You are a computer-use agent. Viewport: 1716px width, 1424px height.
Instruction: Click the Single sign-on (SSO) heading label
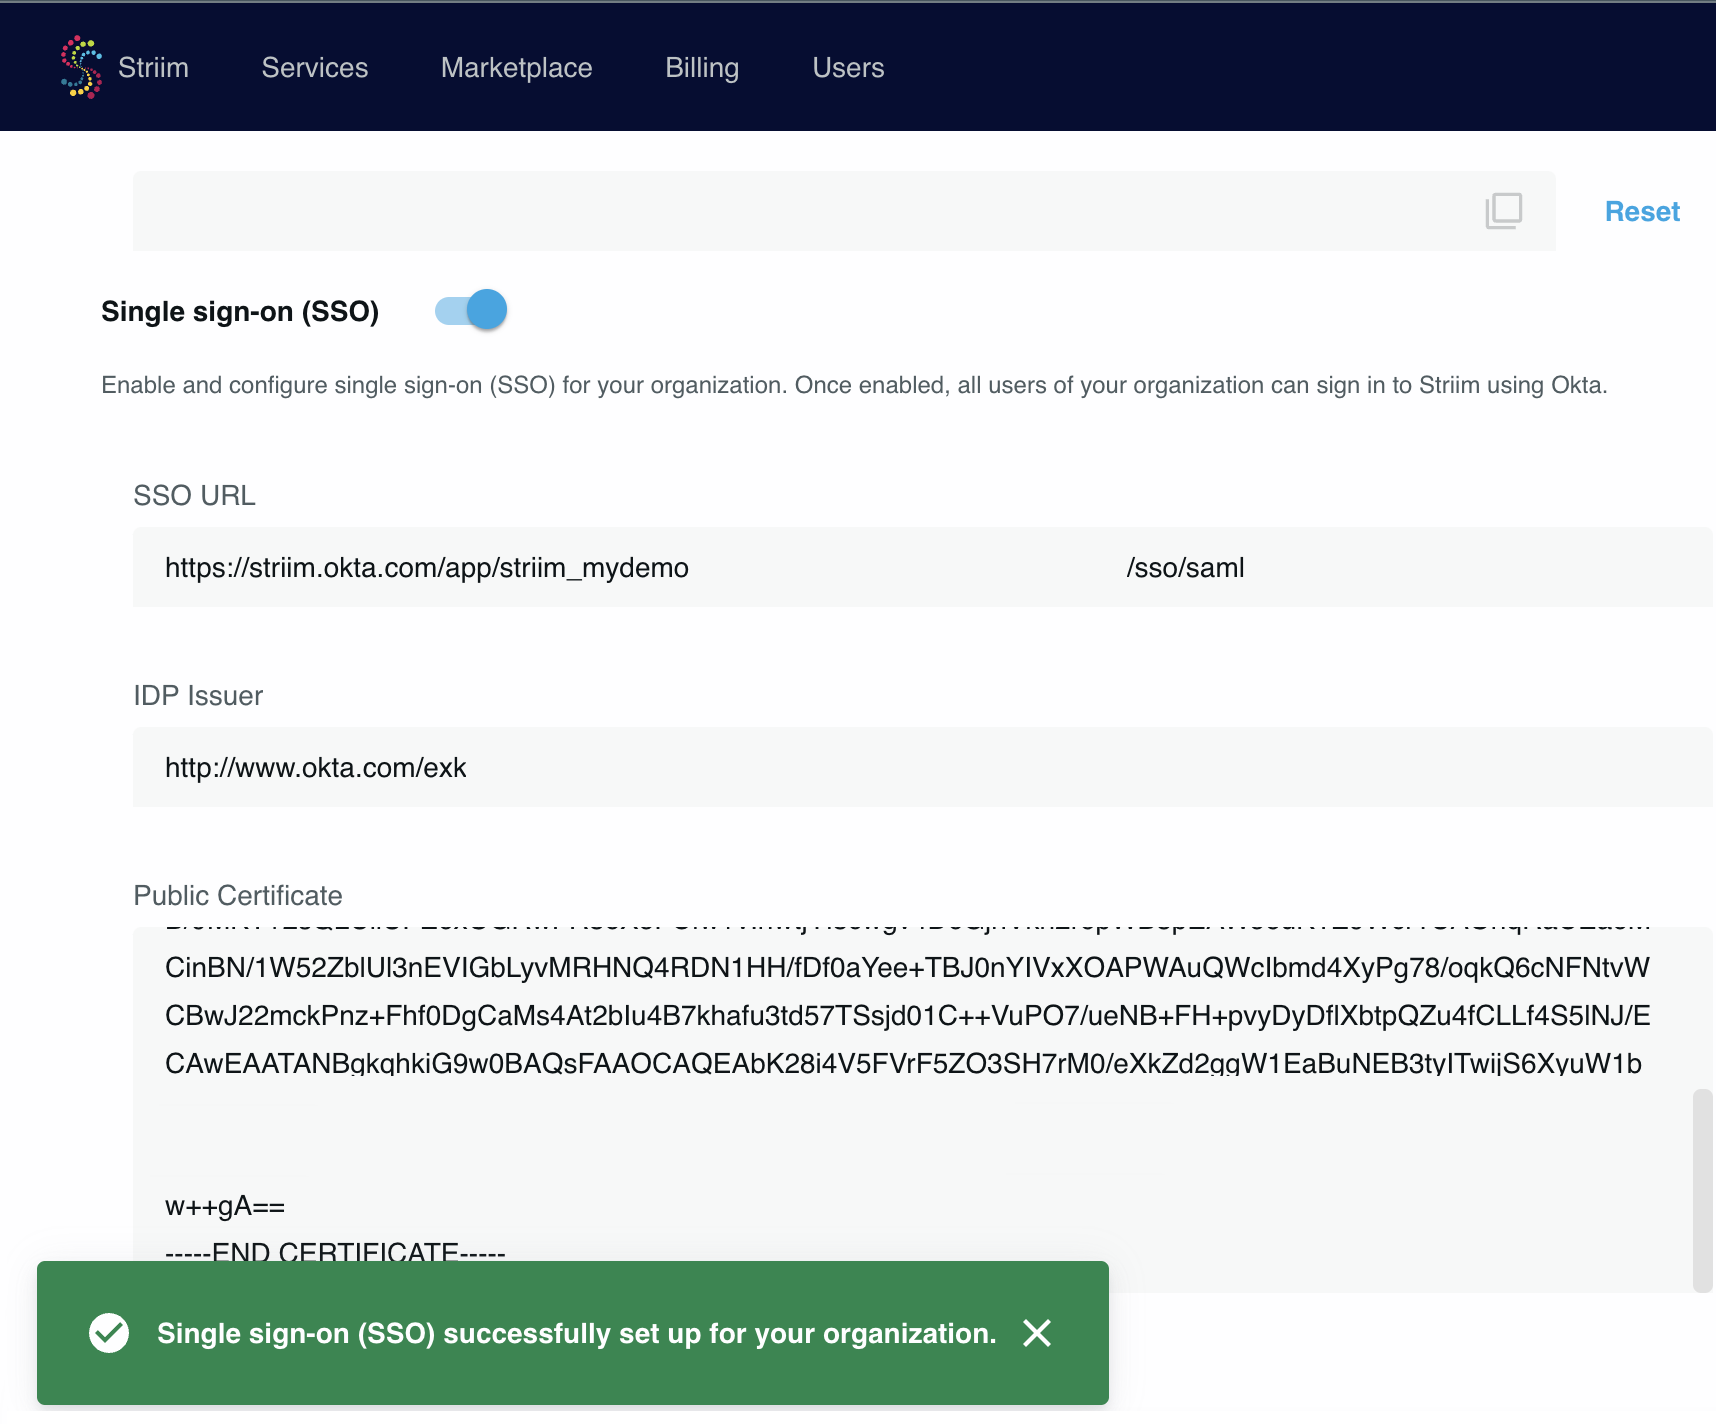(240, 312)
